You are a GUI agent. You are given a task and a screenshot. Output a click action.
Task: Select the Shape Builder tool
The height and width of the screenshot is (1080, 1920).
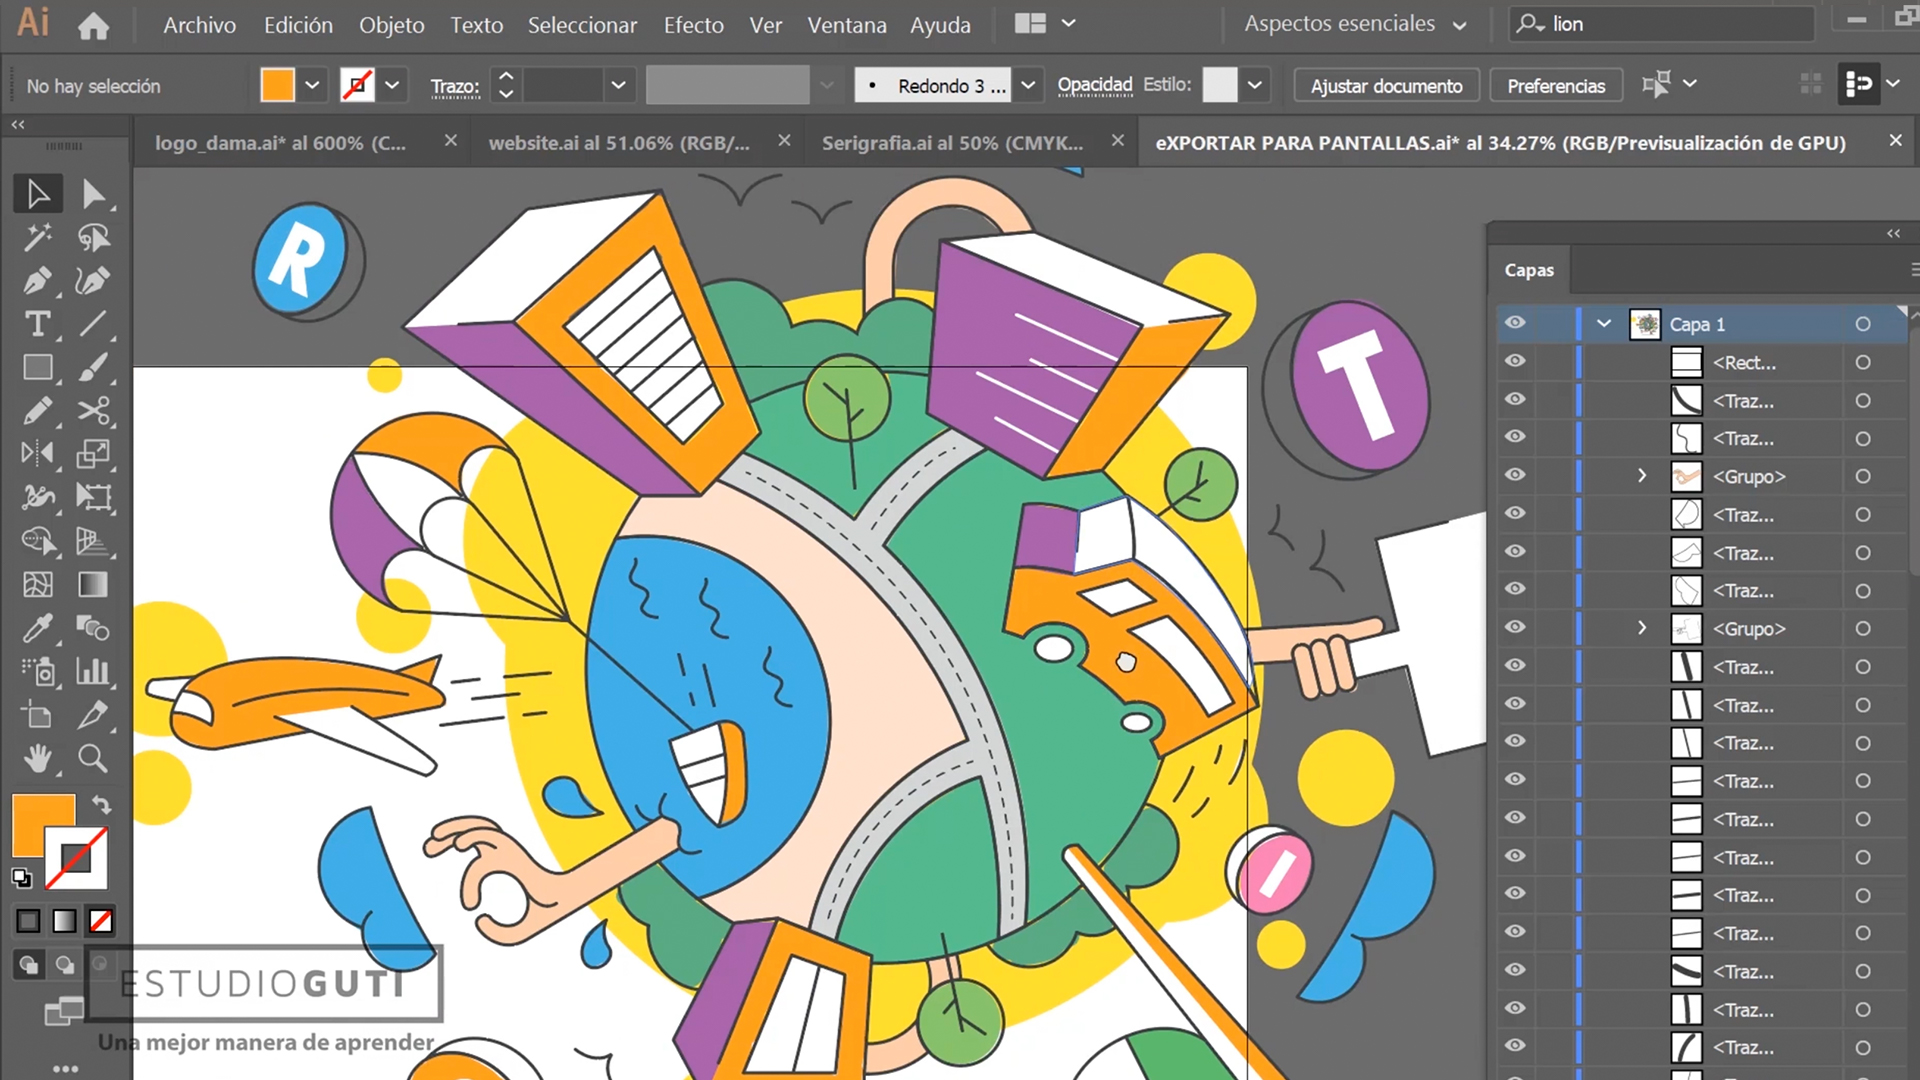coord(38,541)
